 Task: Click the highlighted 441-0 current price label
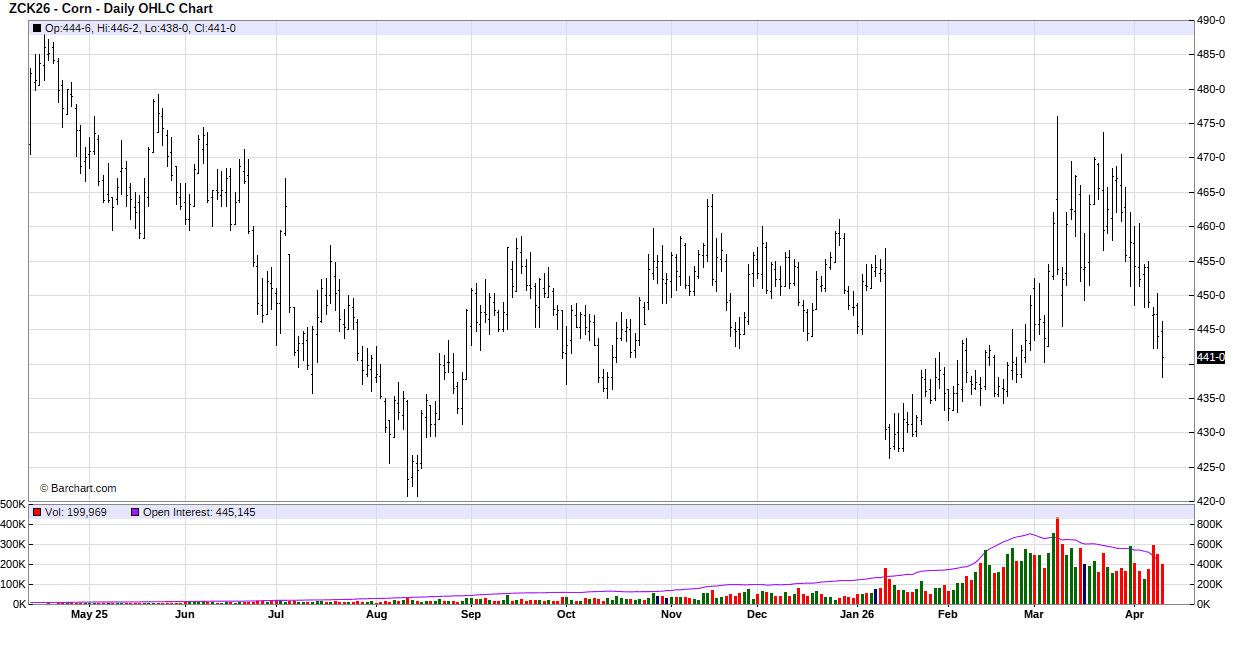1211,357
